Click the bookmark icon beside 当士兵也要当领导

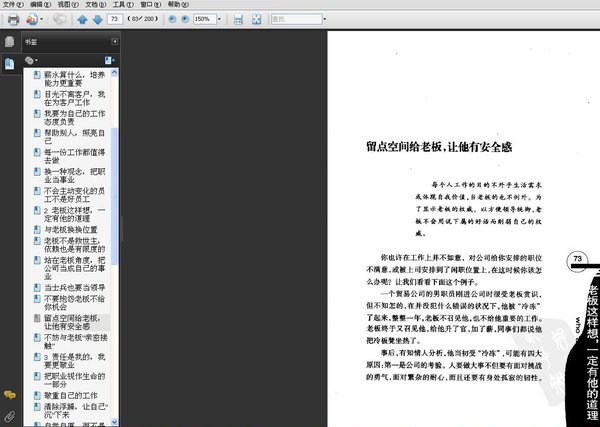[x=37, y=287]
